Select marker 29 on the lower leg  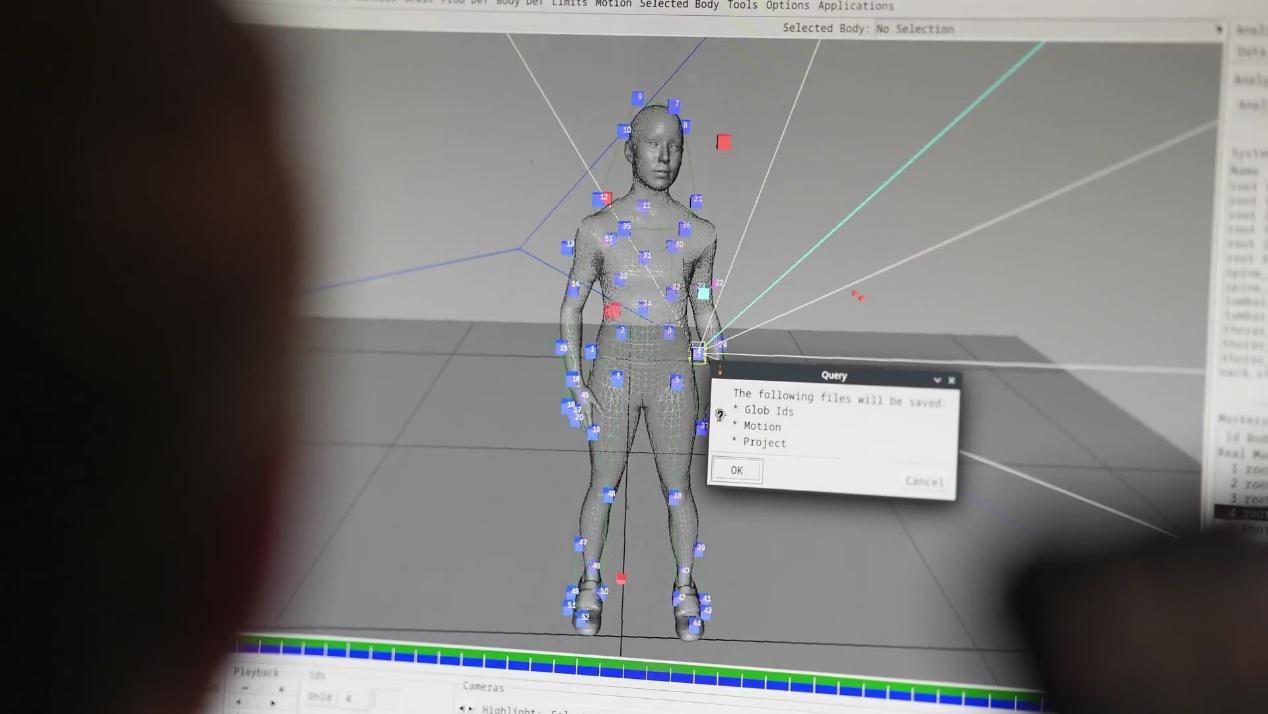click(699, 549)
